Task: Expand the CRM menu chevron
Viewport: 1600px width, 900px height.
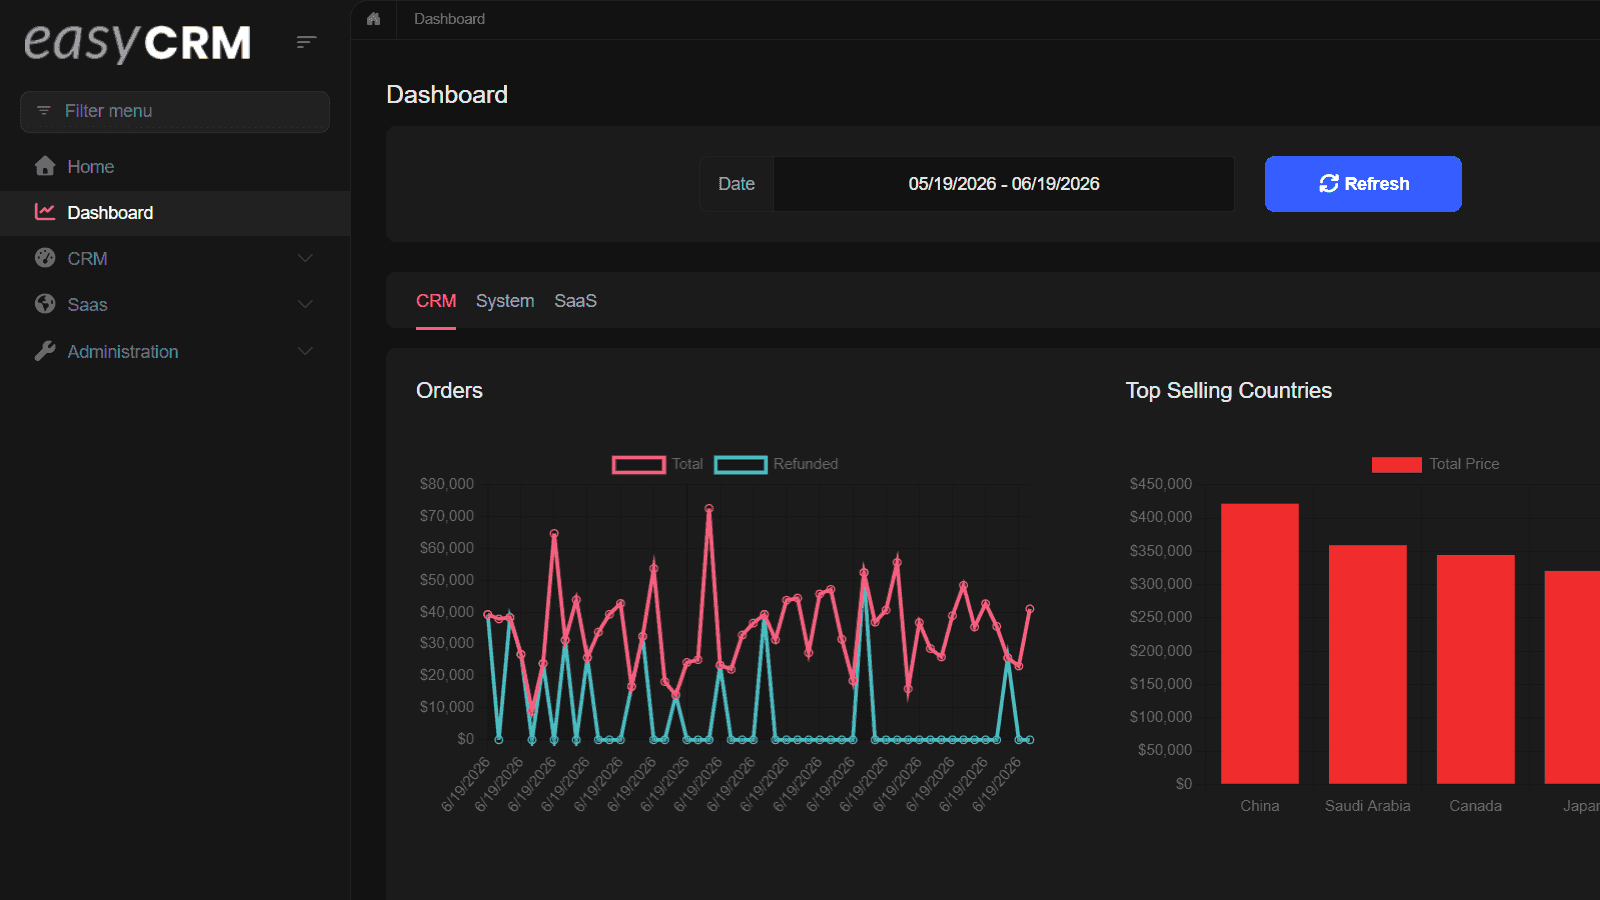Action: click(306, 258)
